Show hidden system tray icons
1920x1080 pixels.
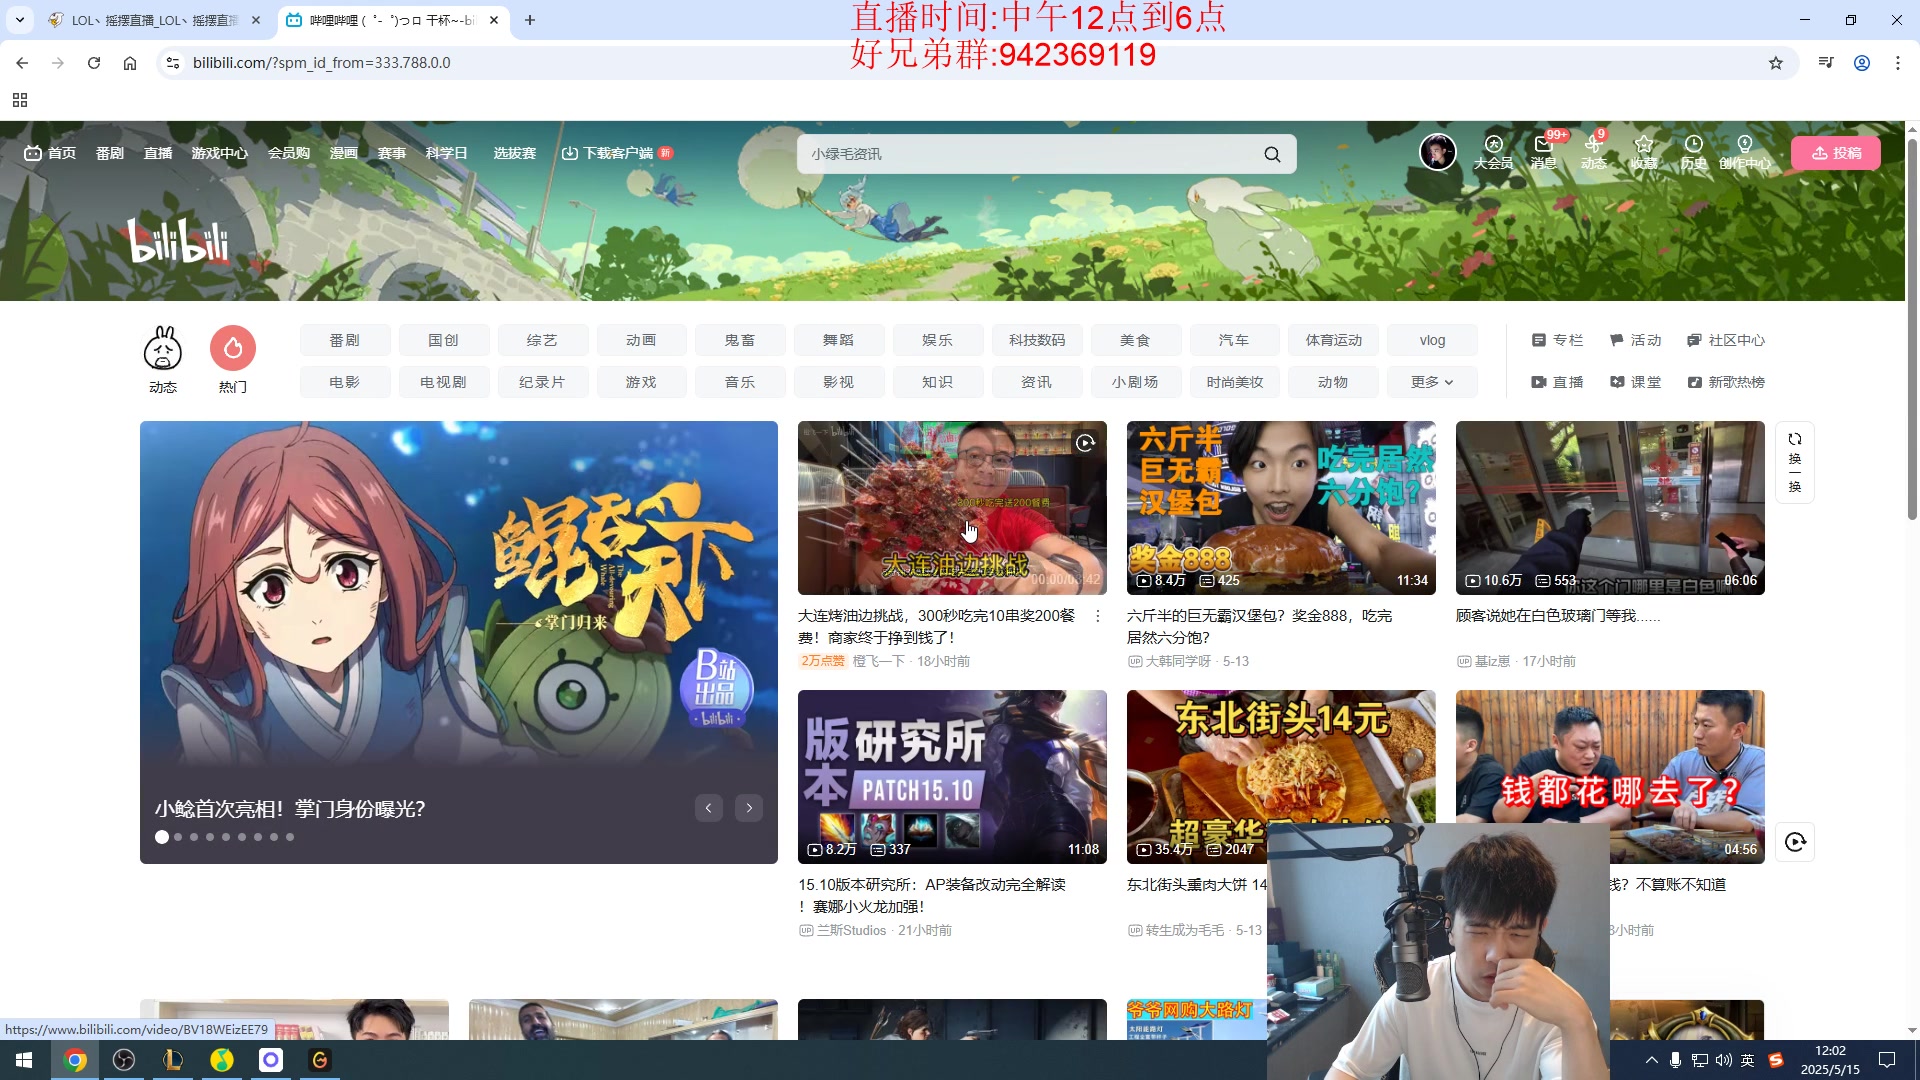(x=1651, y=1060)
